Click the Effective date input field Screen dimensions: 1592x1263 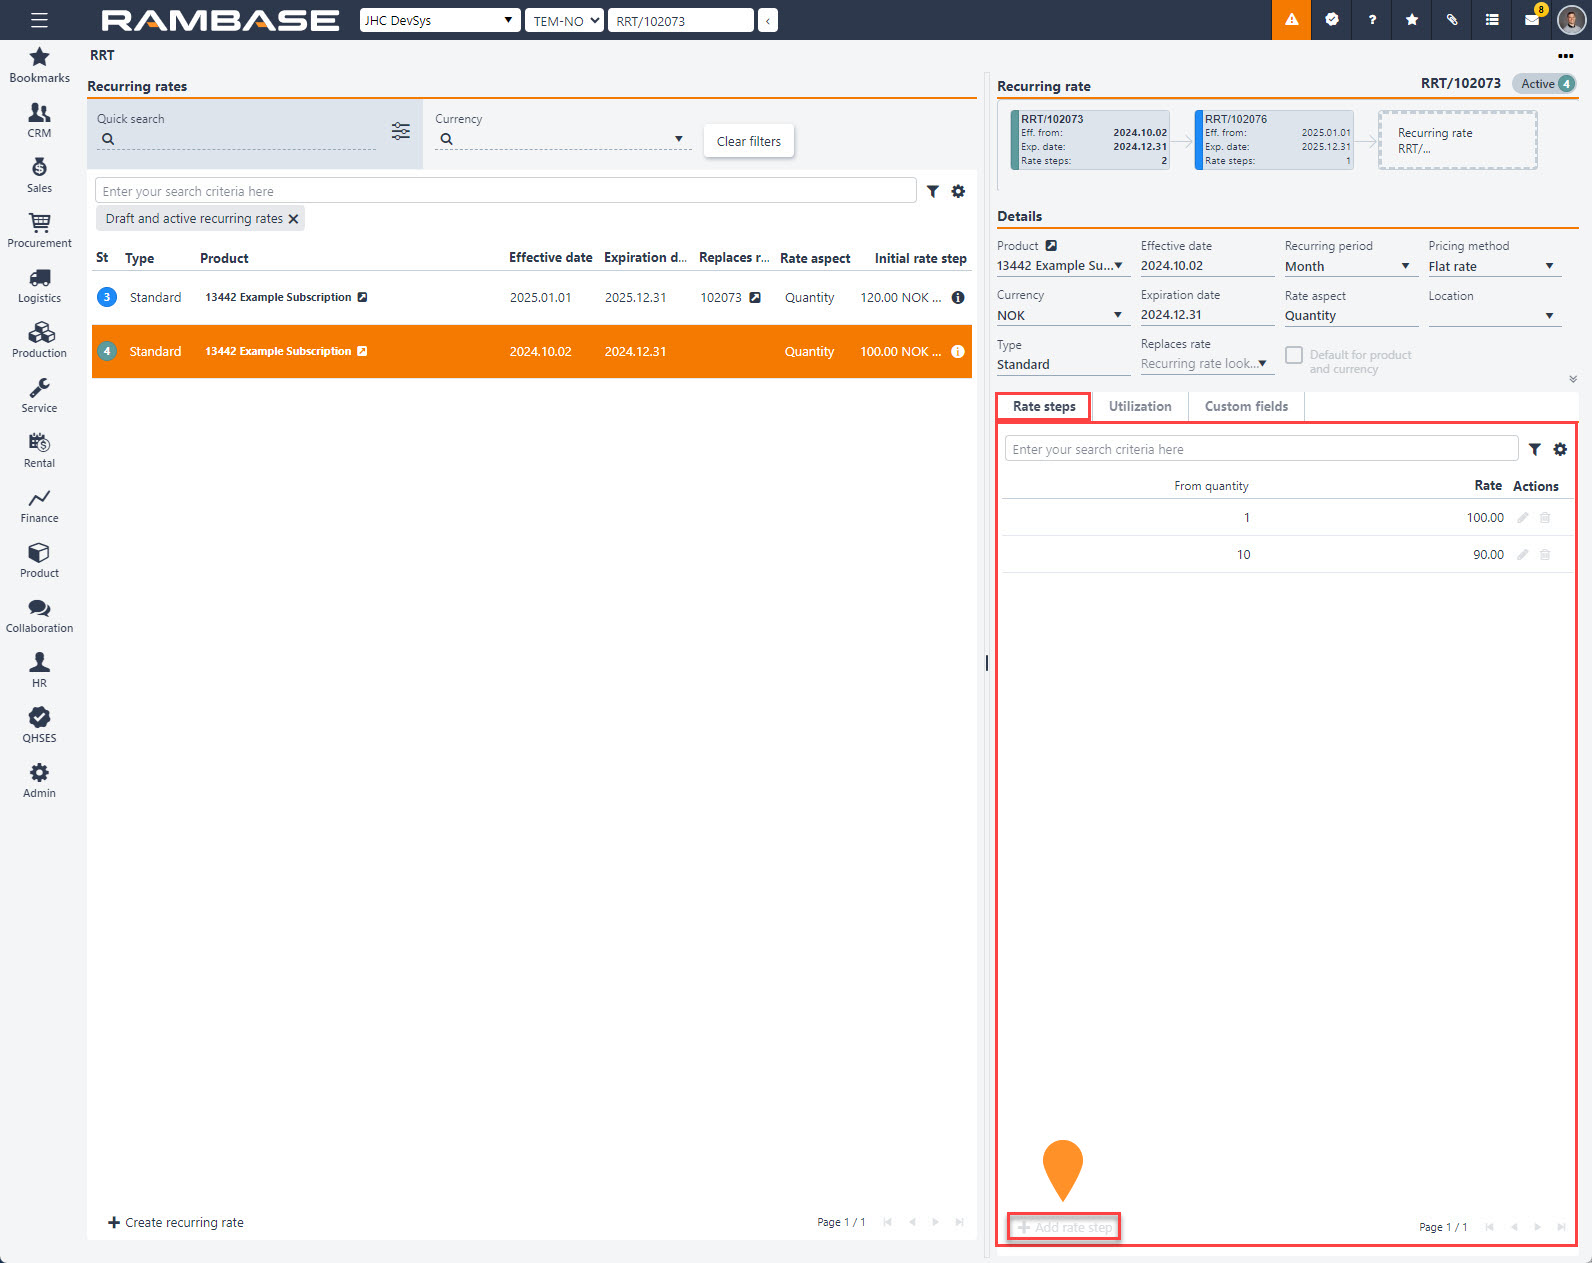coord(1205,266)
